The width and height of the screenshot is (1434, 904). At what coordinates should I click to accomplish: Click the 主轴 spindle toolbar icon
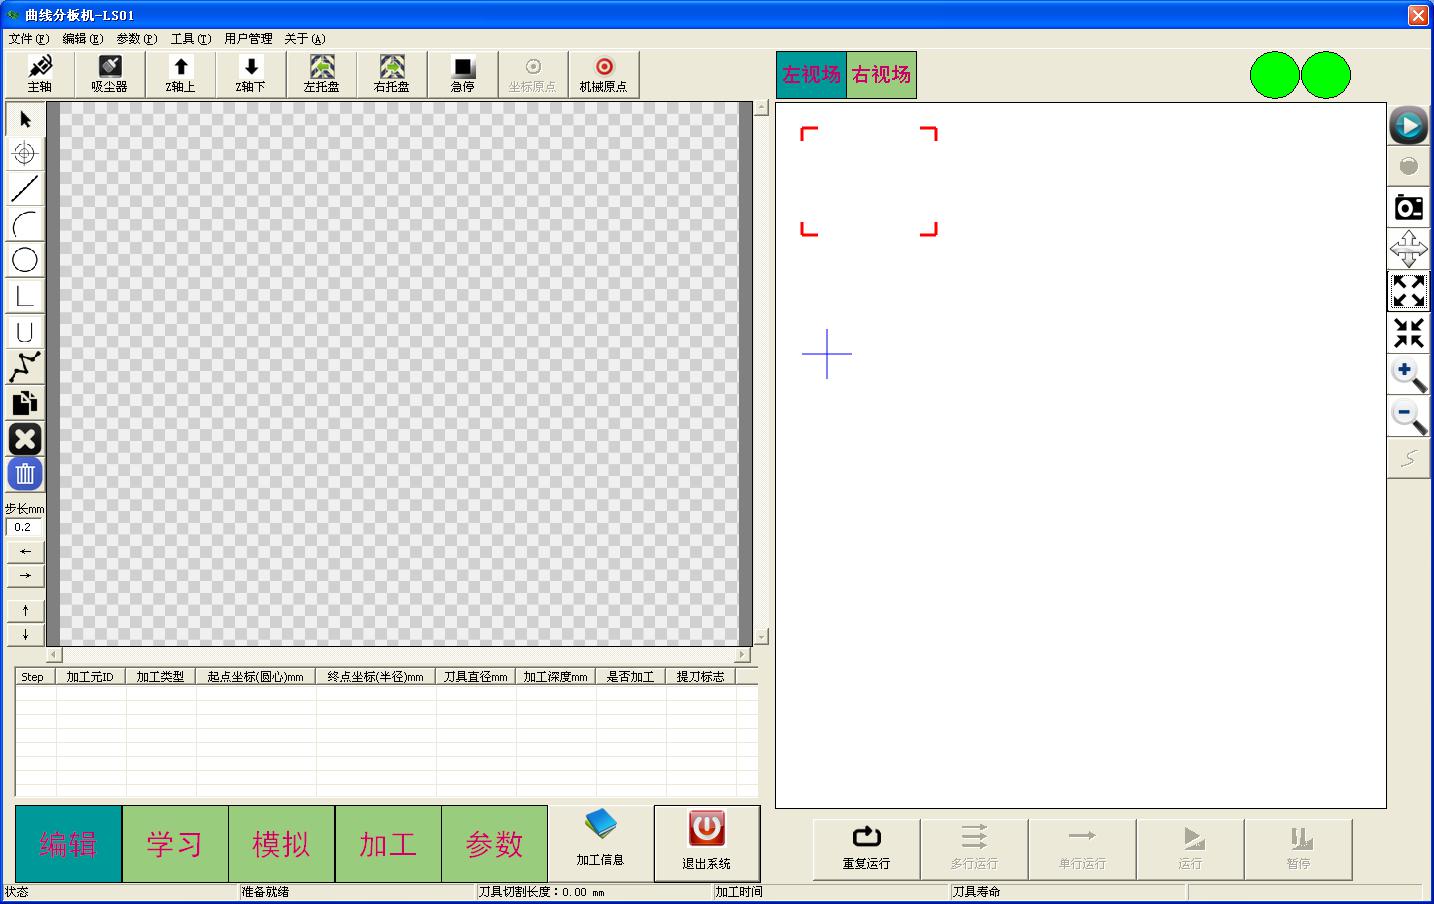[40, 74]
